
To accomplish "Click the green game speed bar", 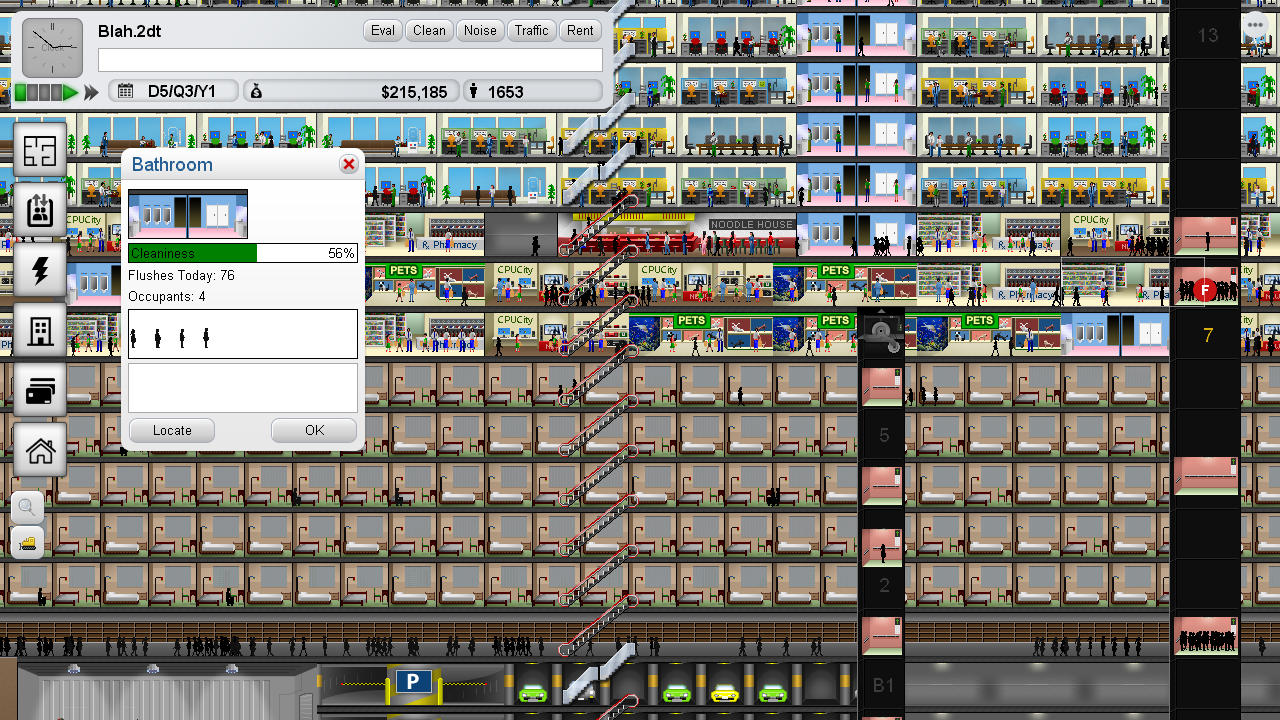I will 46,92.
